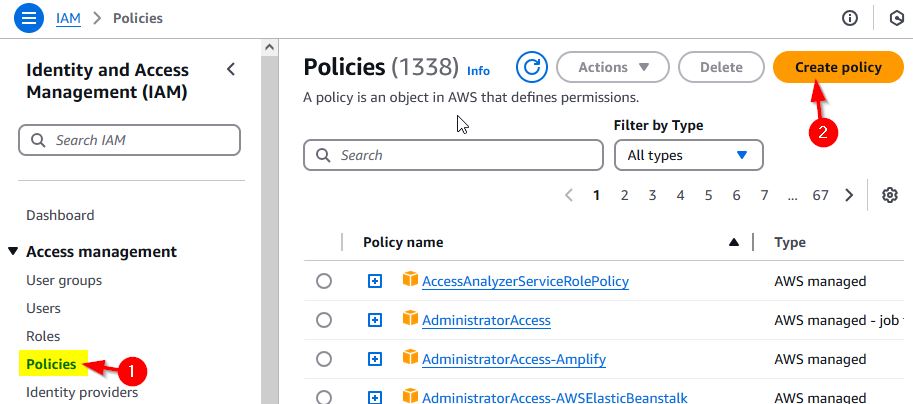The width and height of the screenshot is (913, 404).
Task: Click the Create policy button
Action: (x=838, y=68)
